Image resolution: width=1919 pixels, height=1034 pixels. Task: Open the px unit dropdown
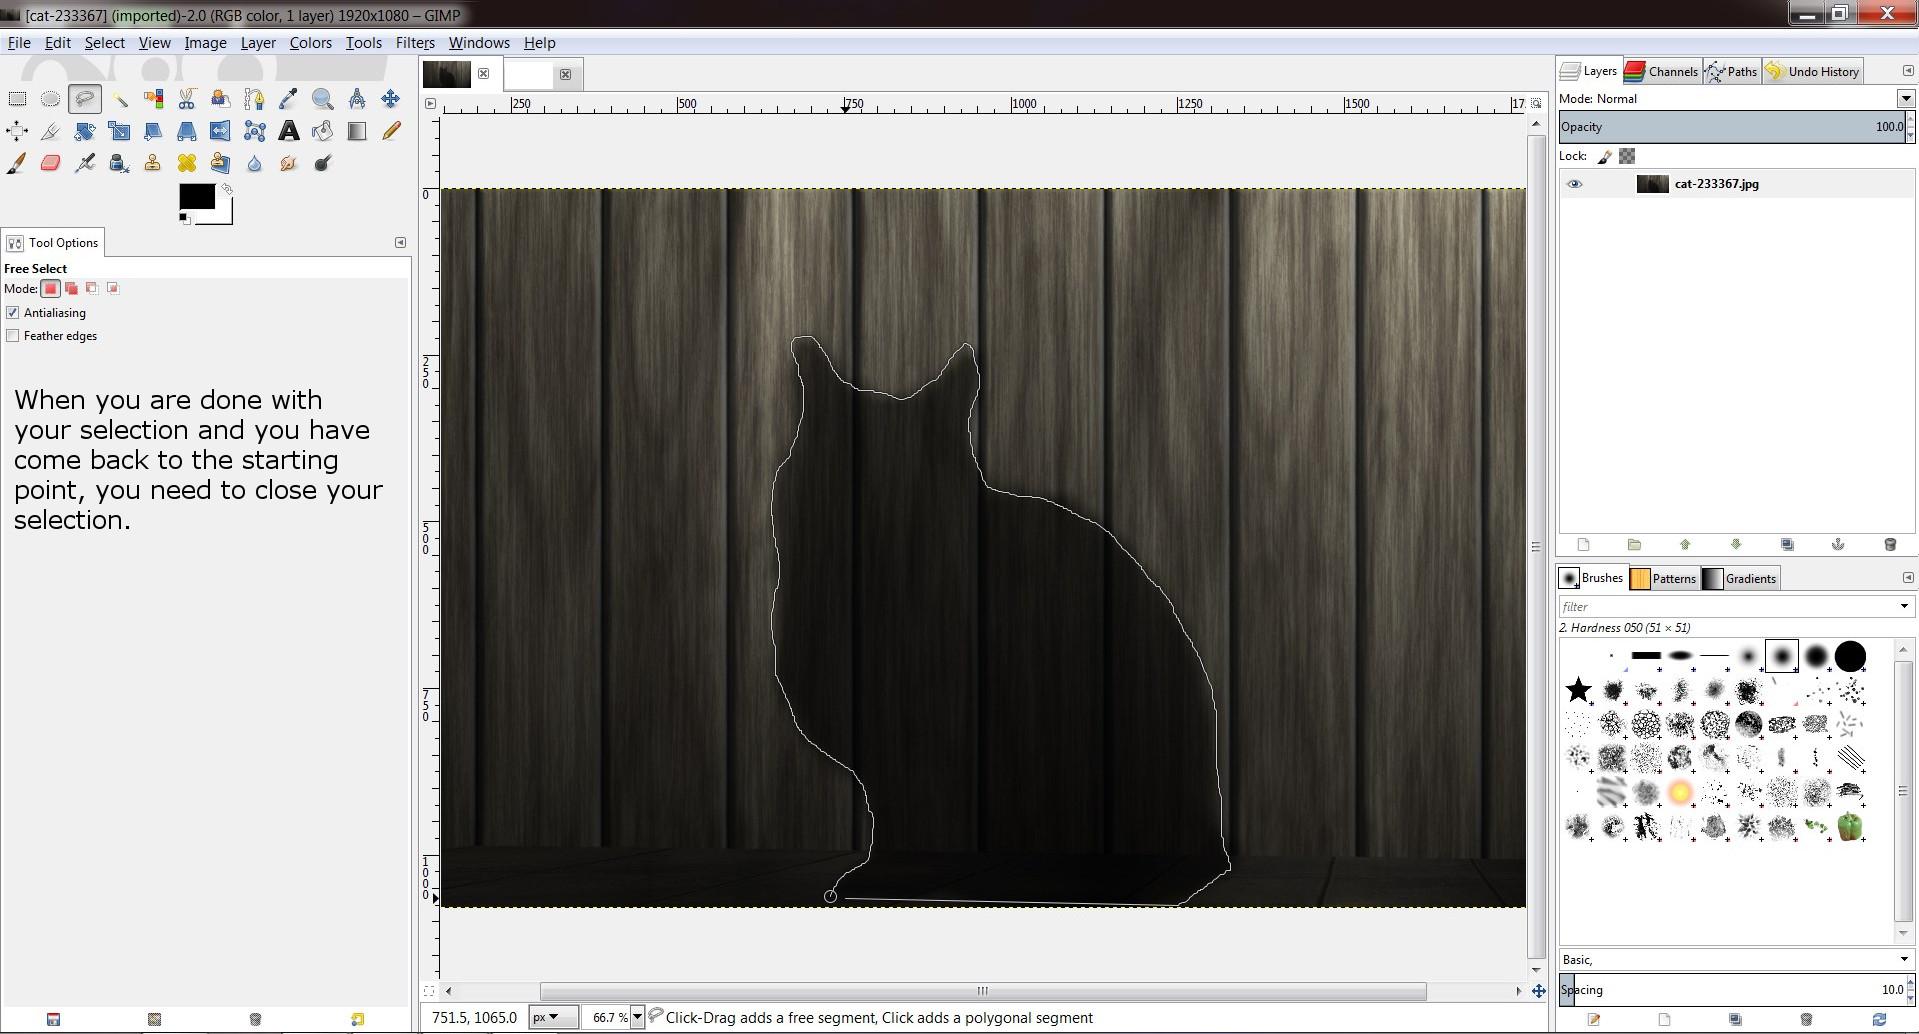coord(553,1017)
